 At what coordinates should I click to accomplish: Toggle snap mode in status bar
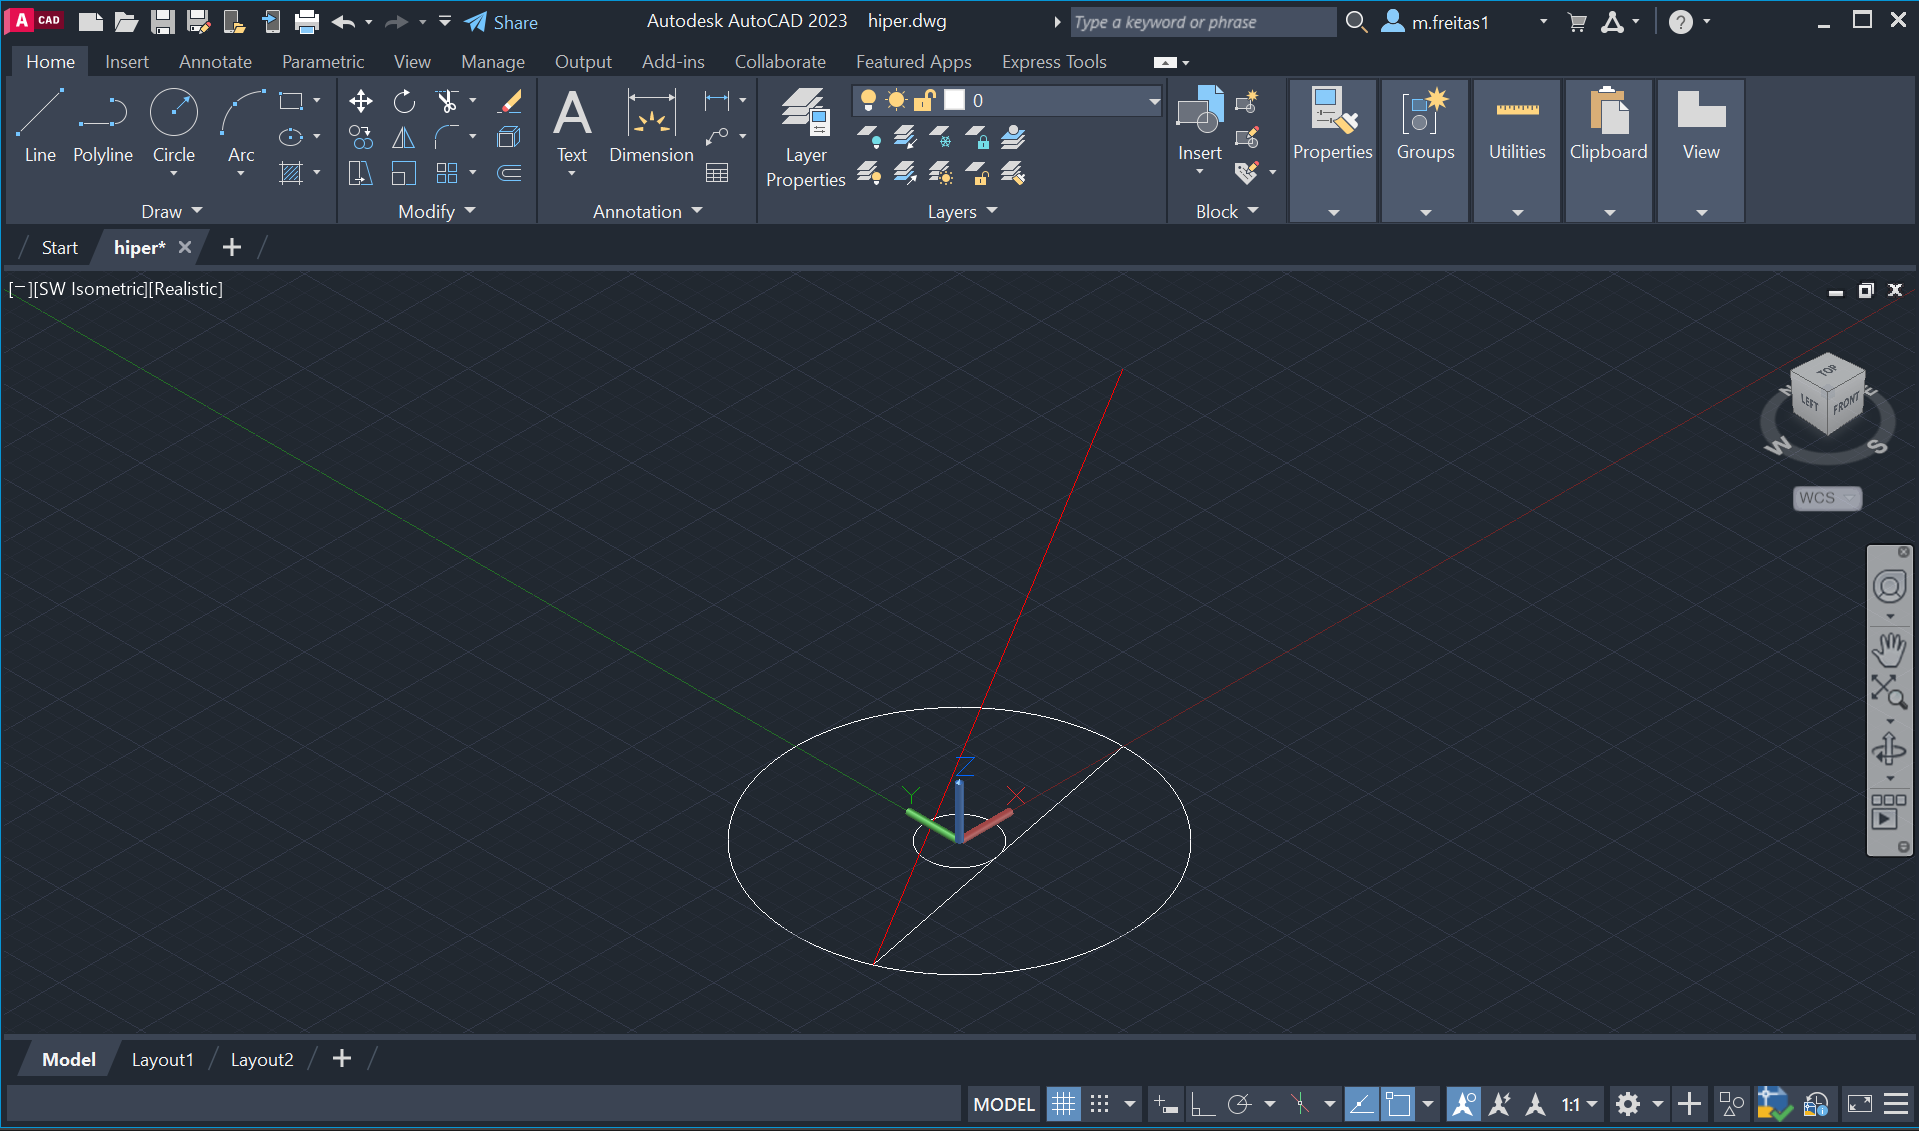[1100, 1104]
